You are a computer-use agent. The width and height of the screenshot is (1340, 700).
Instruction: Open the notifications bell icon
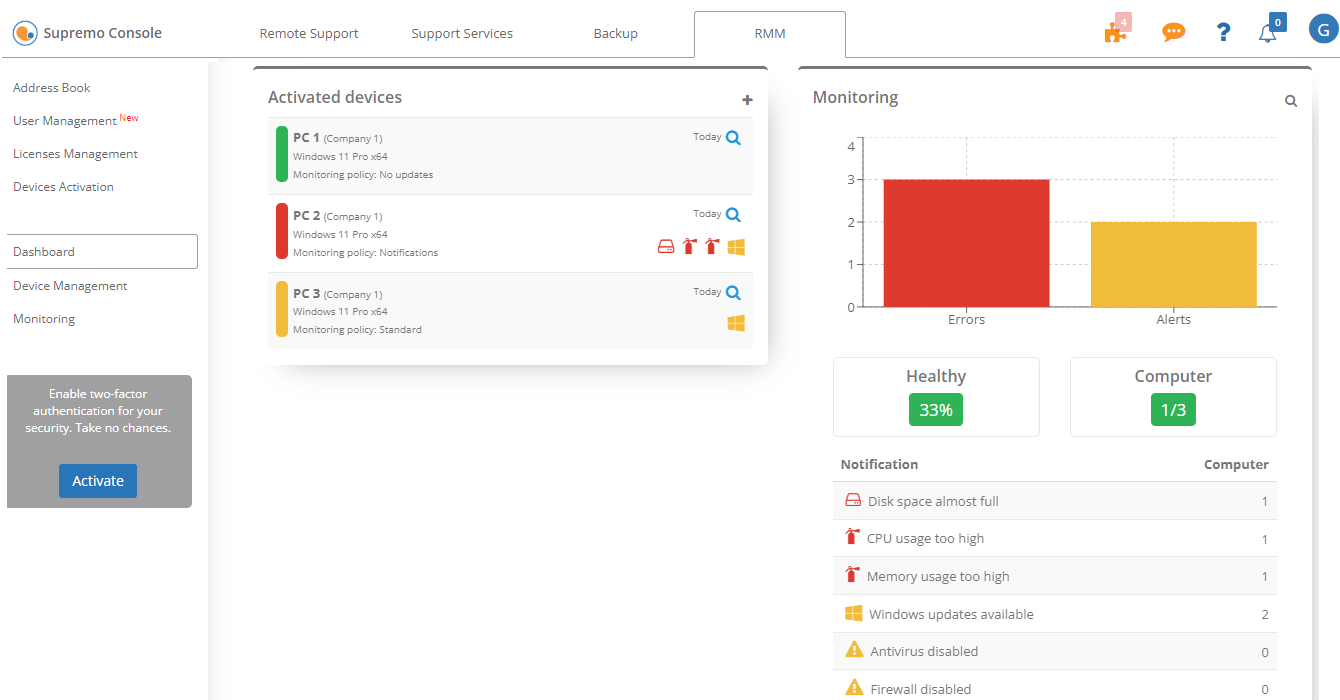1267,33
